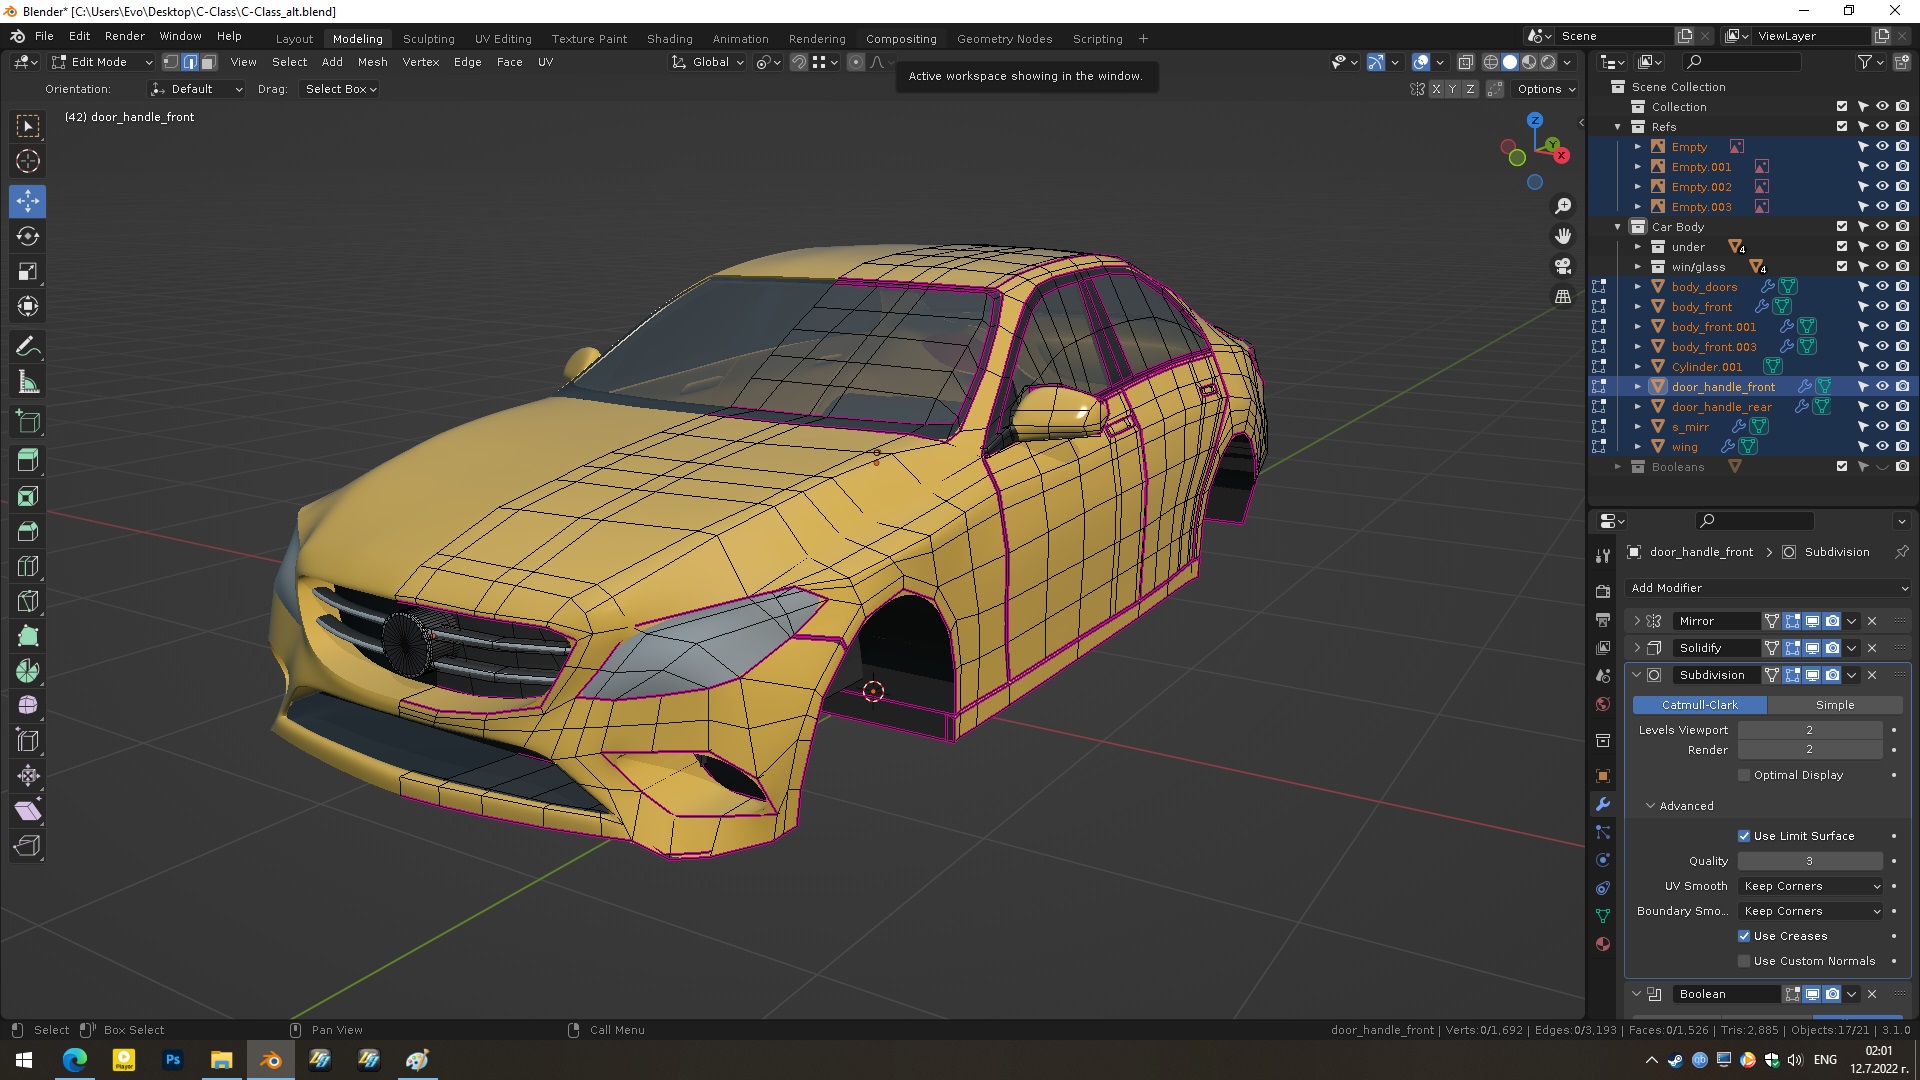Remove the Solidify modifier
1920x1080 pixels.
click(1872, 648)
